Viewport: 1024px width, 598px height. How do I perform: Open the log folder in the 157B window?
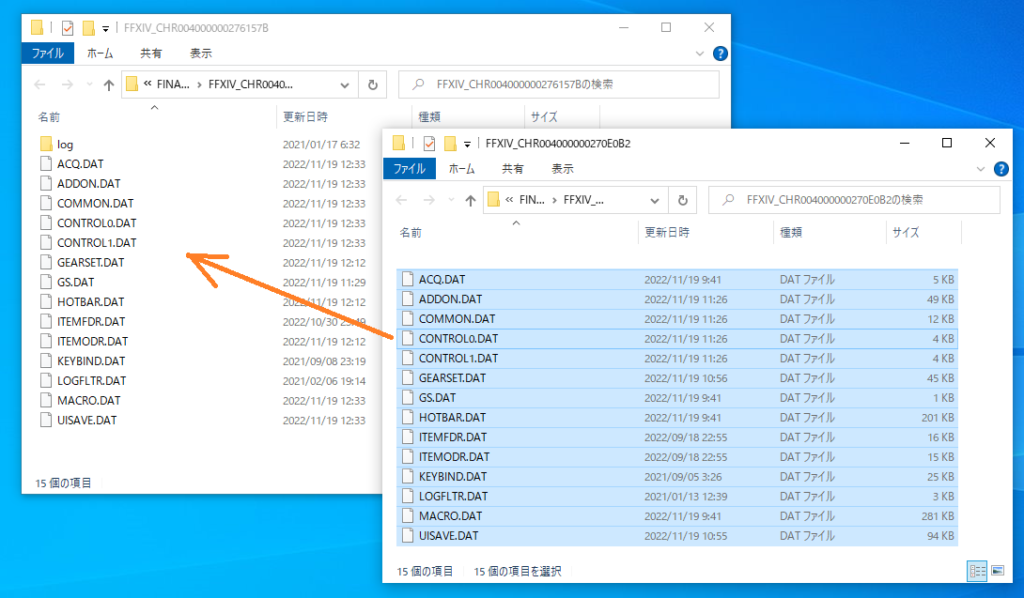click(65, 144)
